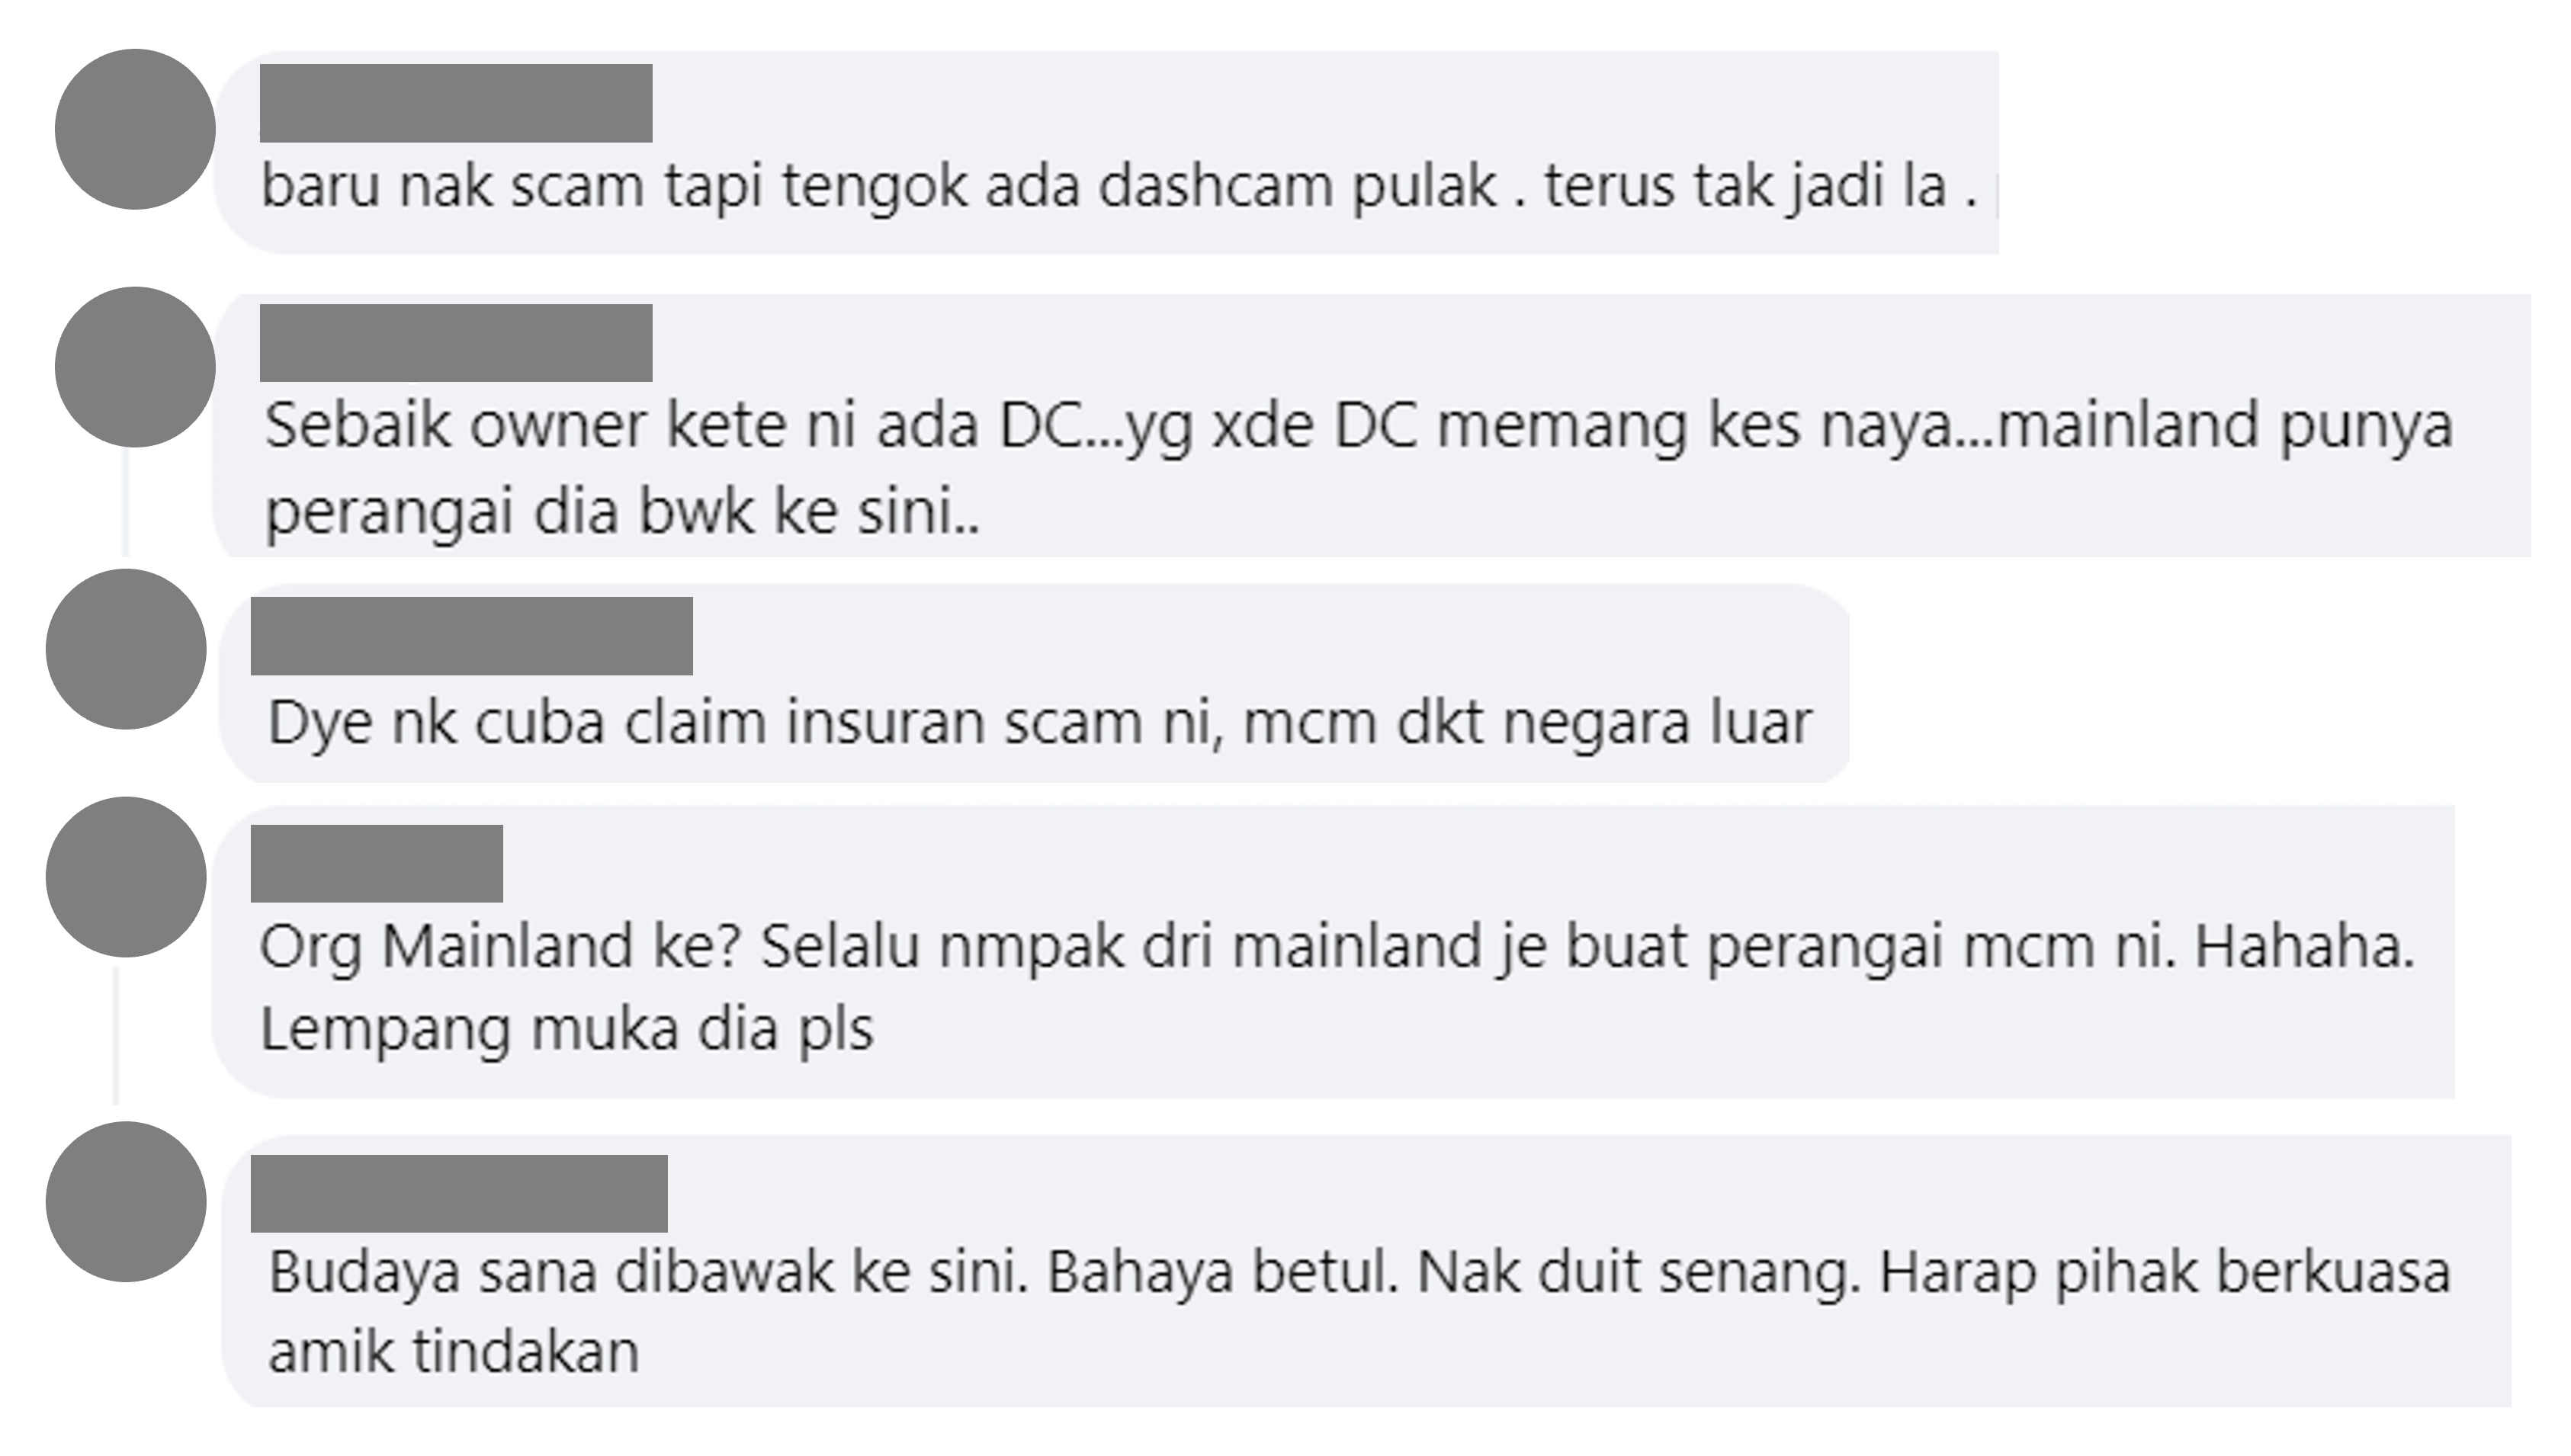The image size is (2571, 1456).
Task: Open redacted commenter name above 'Dye nk cuba'
Action: pyautogui.click(x=472, y=636)
